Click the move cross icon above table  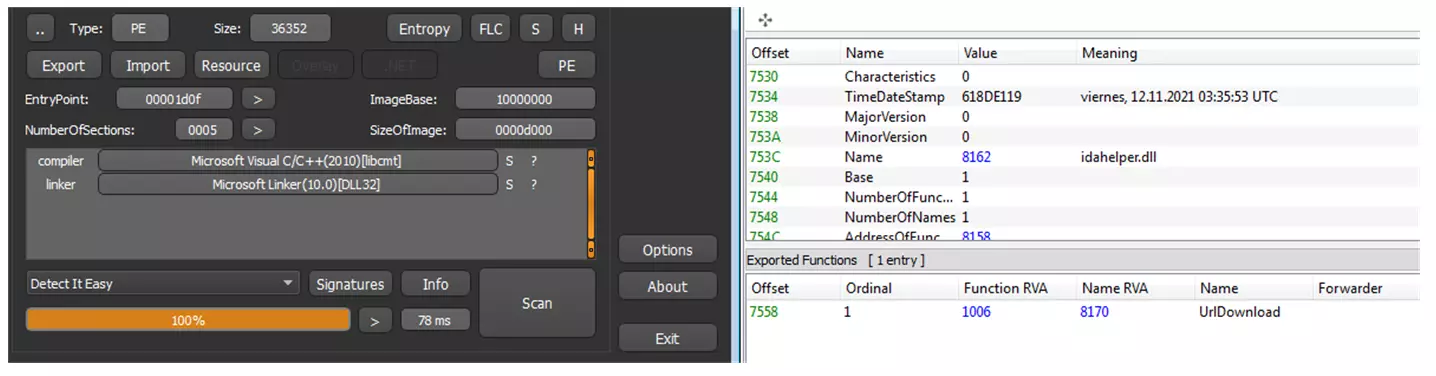tap(765, 20)
